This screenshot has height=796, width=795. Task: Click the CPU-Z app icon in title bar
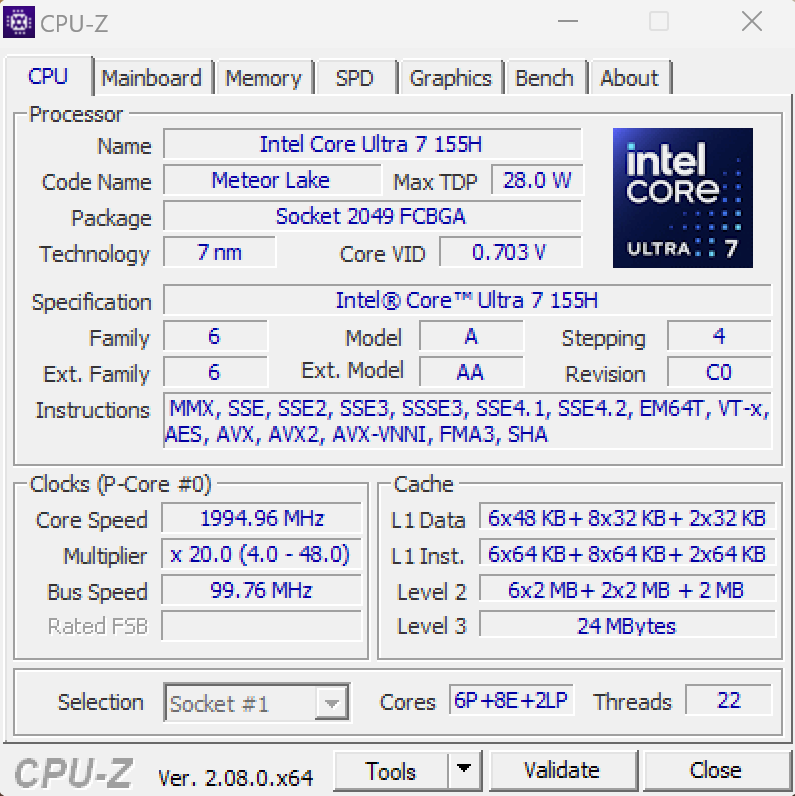pyautogui.click(x=19, y=22)
